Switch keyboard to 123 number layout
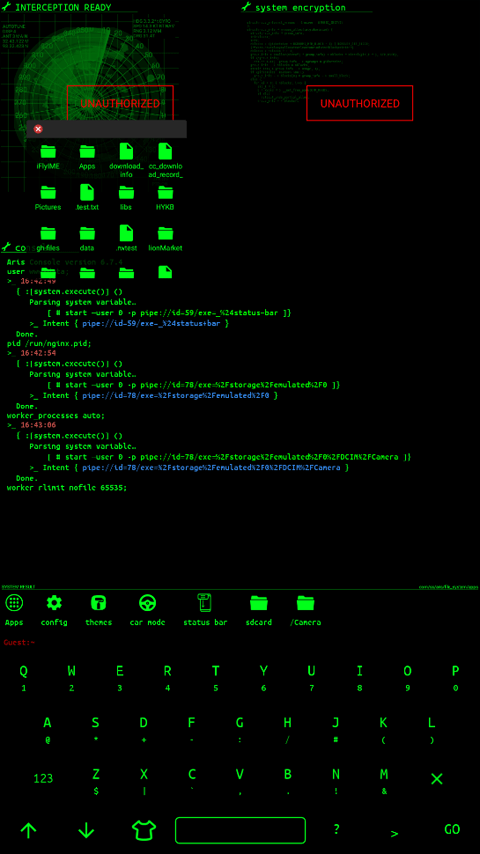 [x=44, y=779]
